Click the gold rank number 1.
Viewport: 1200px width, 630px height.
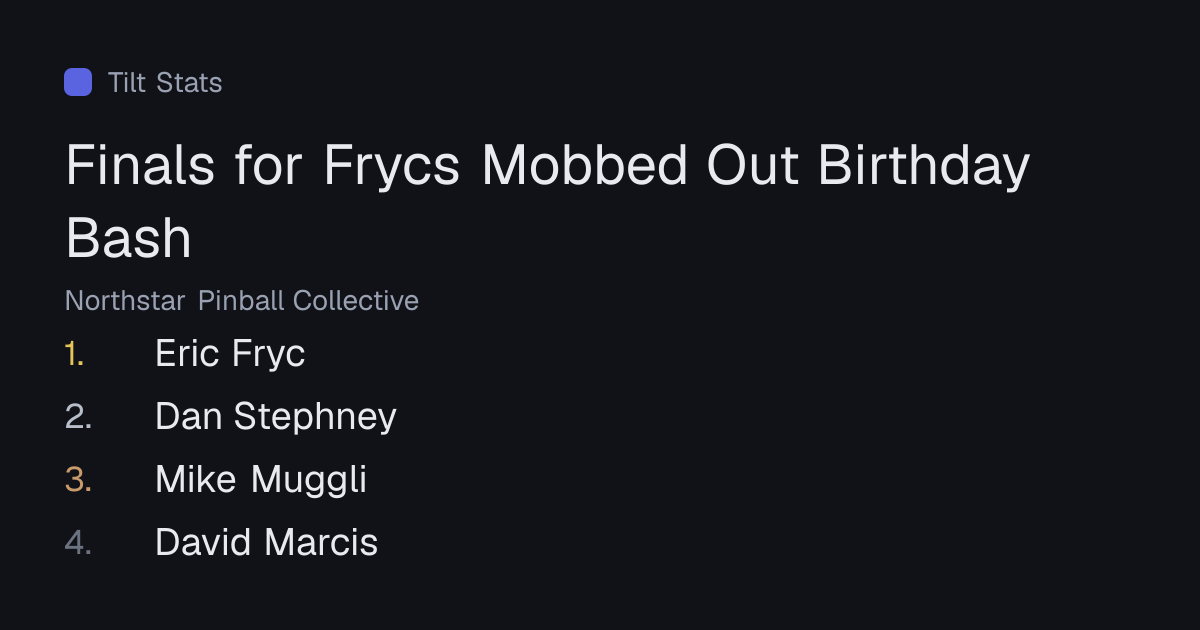(74, 354)
